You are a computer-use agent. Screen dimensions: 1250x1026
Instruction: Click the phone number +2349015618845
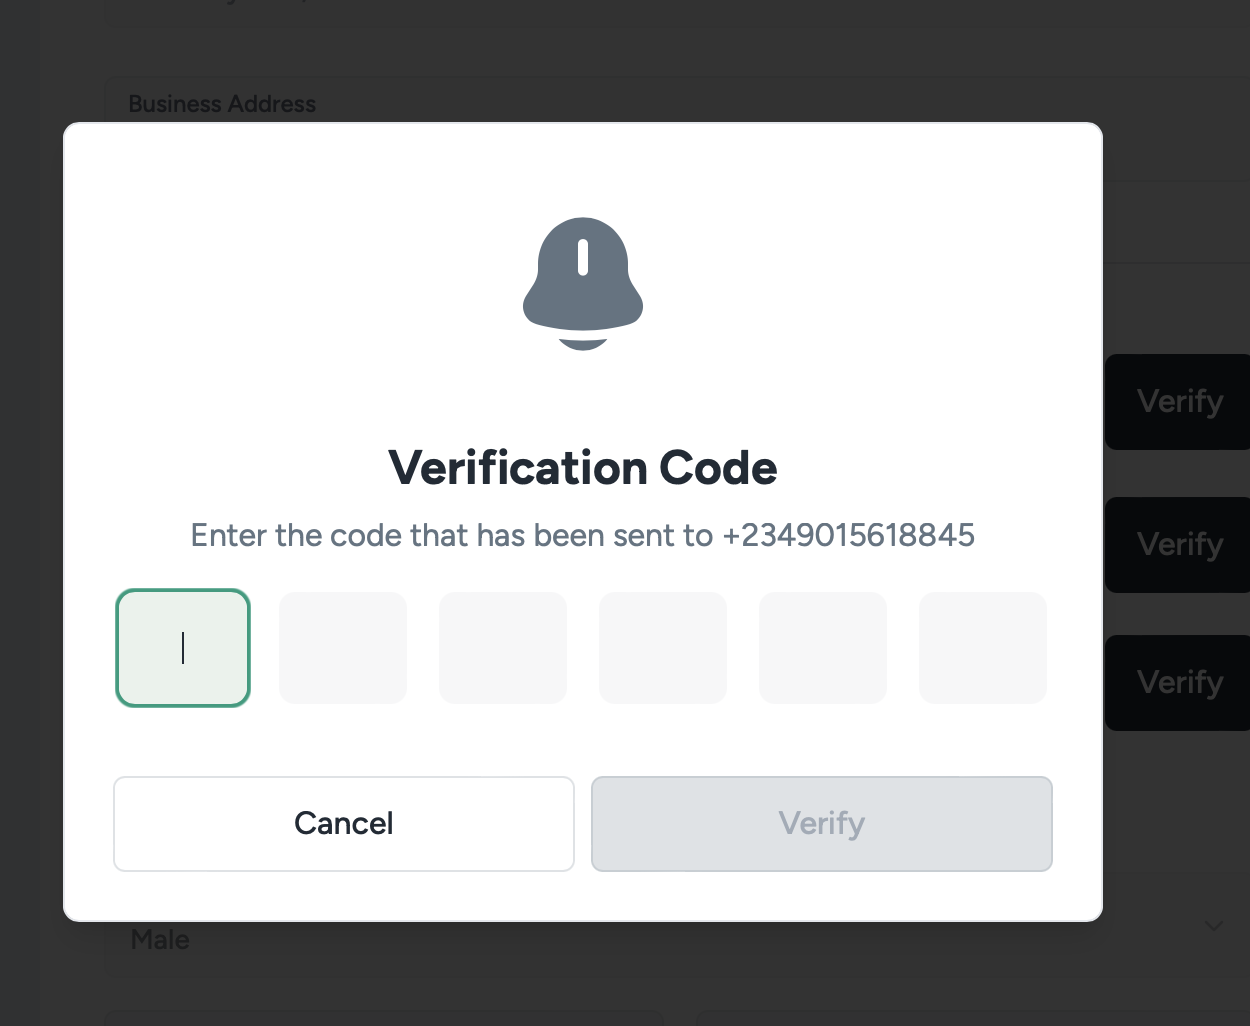(848, 536)
